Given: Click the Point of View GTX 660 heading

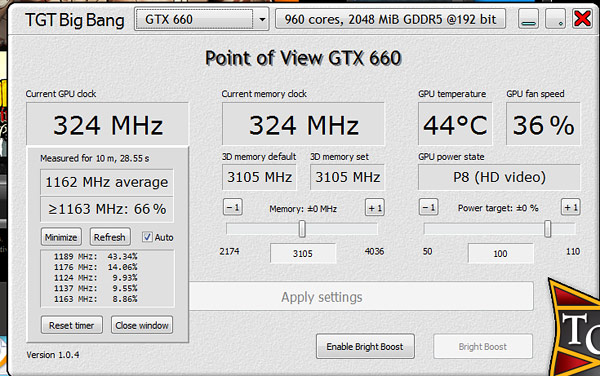Looking at the screenshot, I should 303,58.
